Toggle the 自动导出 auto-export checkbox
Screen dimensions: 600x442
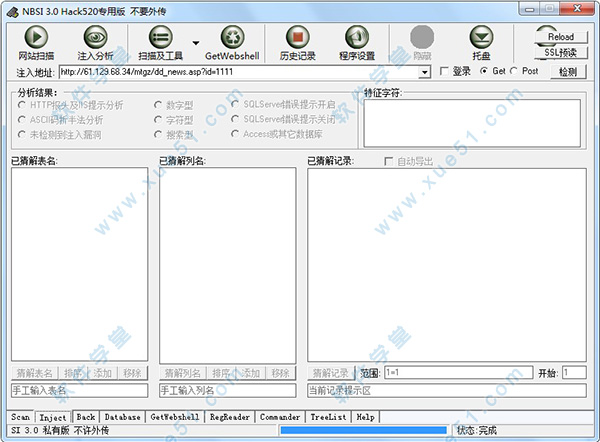[x=388, y=161]
